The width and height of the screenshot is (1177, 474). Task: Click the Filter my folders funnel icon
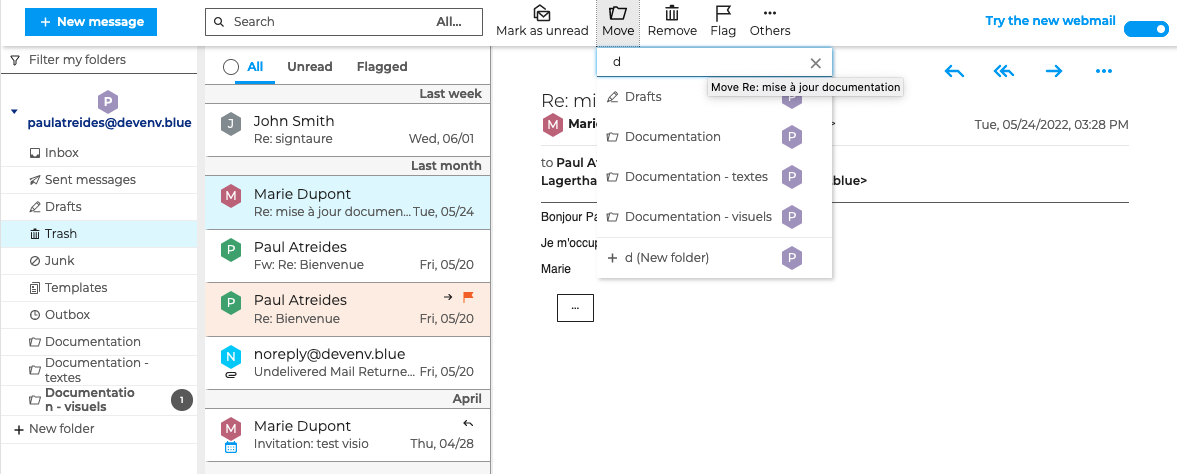[x=14, y=60]
